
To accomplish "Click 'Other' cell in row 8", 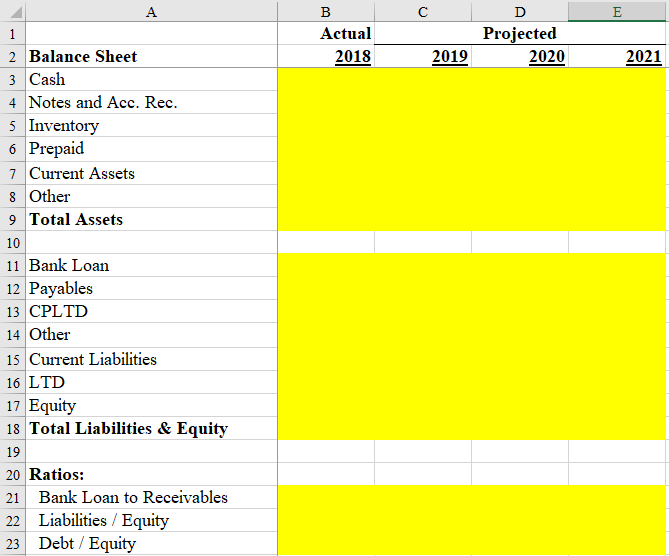I will pos(151,196).
